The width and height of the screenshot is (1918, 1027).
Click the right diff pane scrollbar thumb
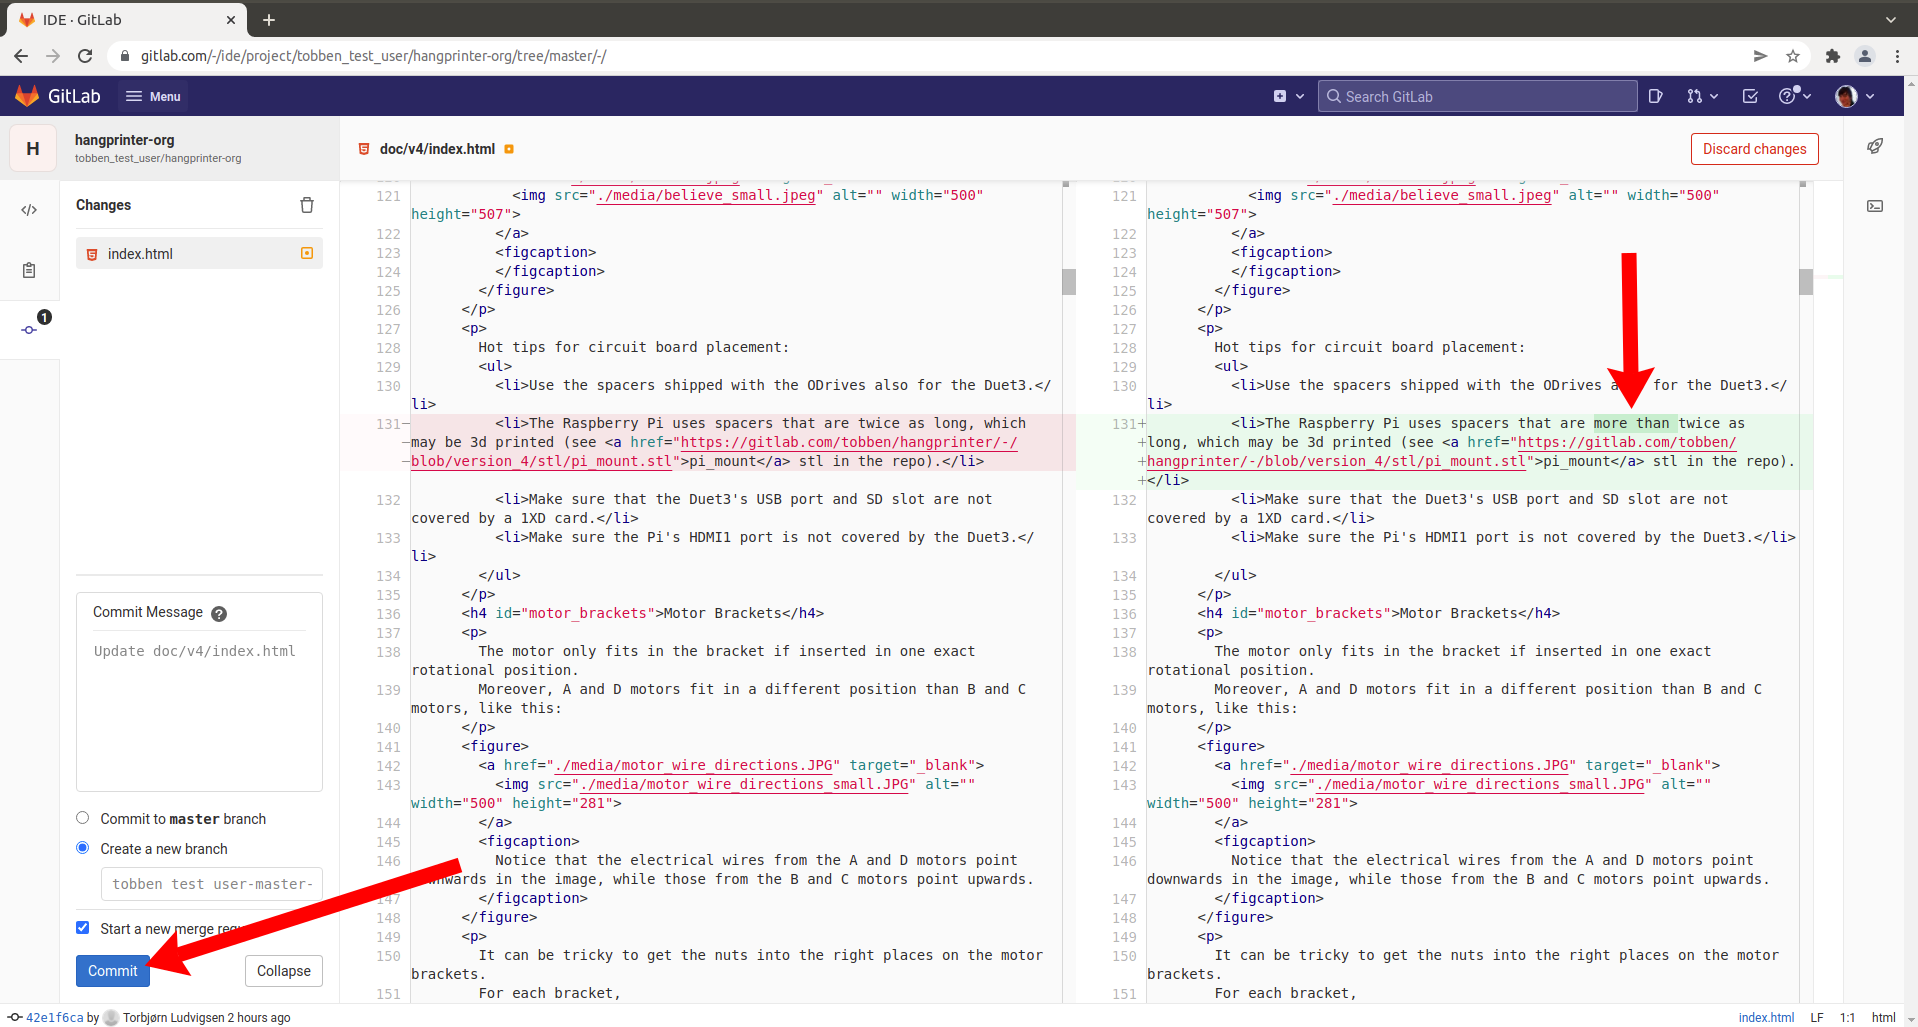coord(1805,282)
